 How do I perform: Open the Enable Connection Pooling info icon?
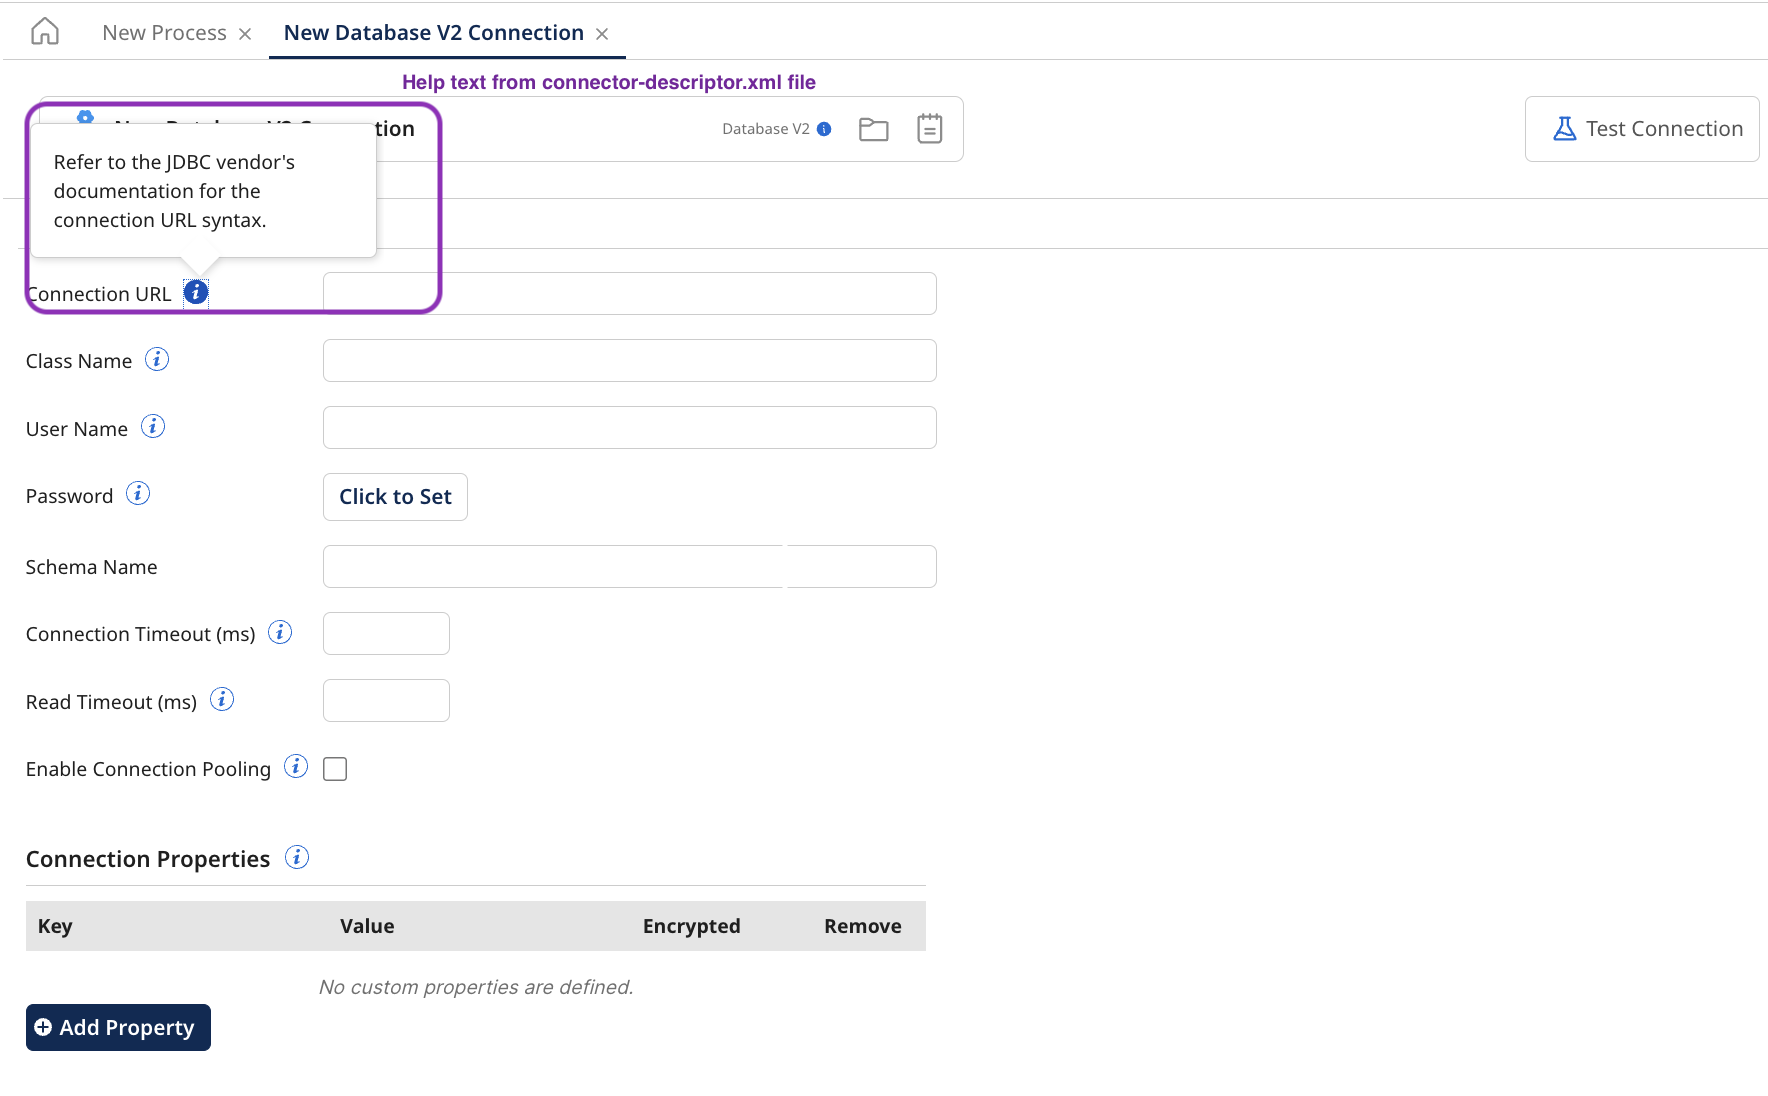[296, 766]
